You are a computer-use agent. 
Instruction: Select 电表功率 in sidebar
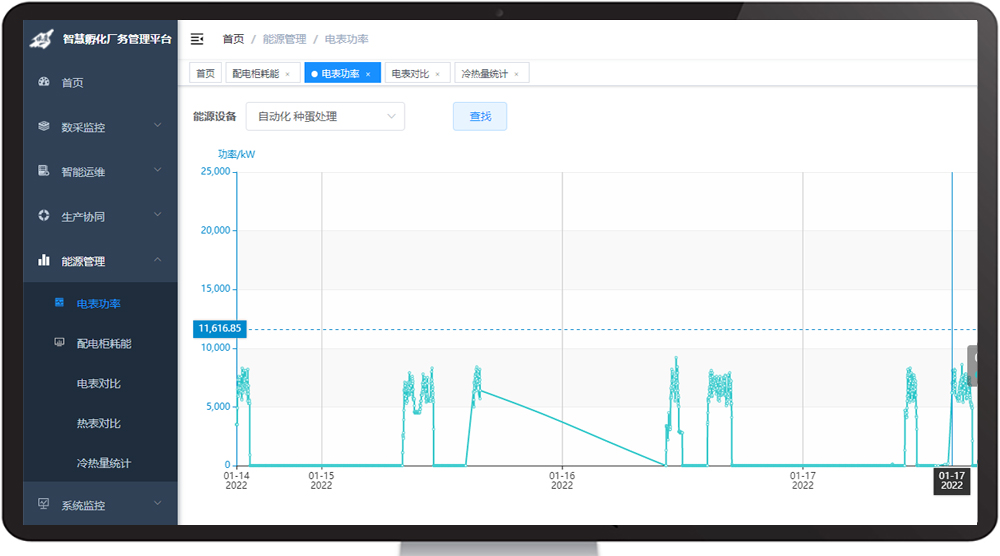pos(100,304)
